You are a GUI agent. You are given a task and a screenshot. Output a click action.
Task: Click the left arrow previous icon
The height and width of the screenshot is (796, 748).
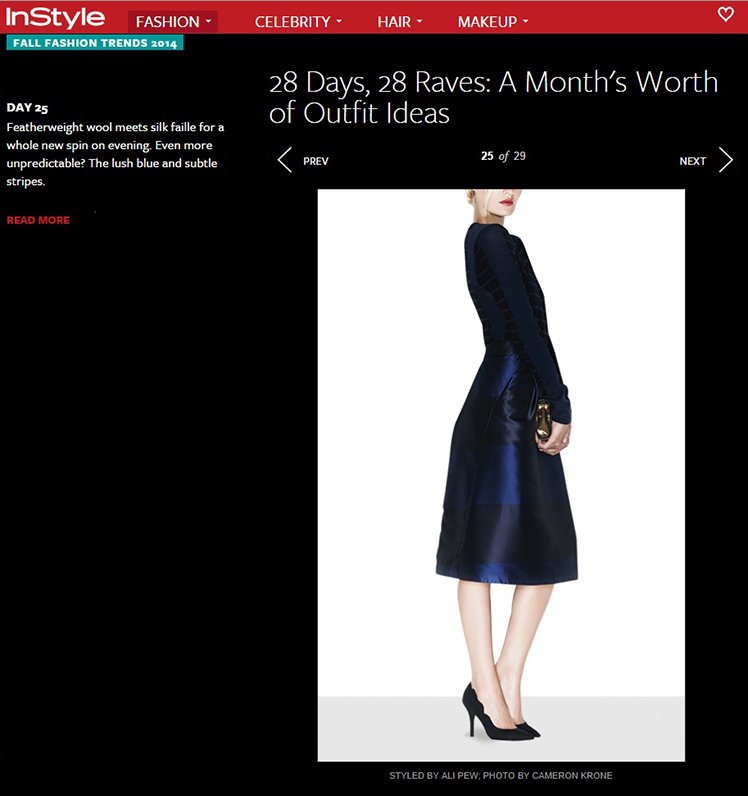point(285,160)
